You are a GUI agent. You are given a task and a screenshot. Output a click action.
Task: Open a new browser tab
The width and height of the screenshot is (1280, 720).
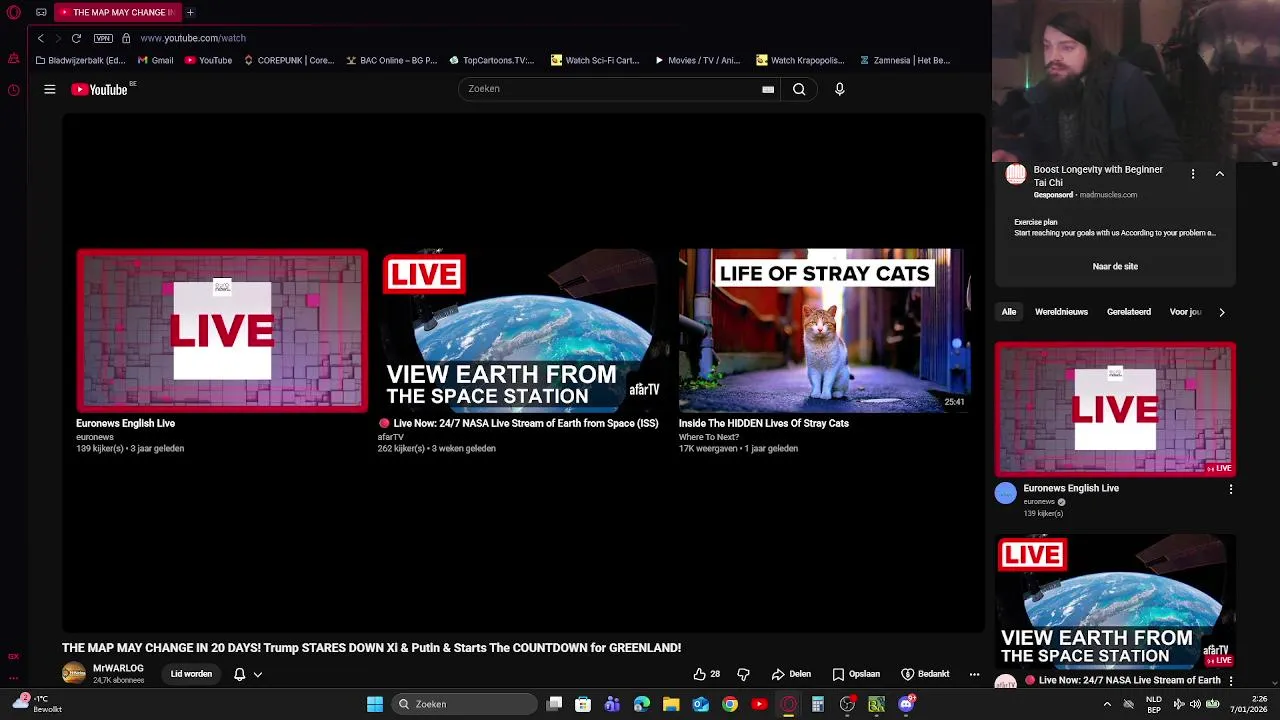coord(190,12)
